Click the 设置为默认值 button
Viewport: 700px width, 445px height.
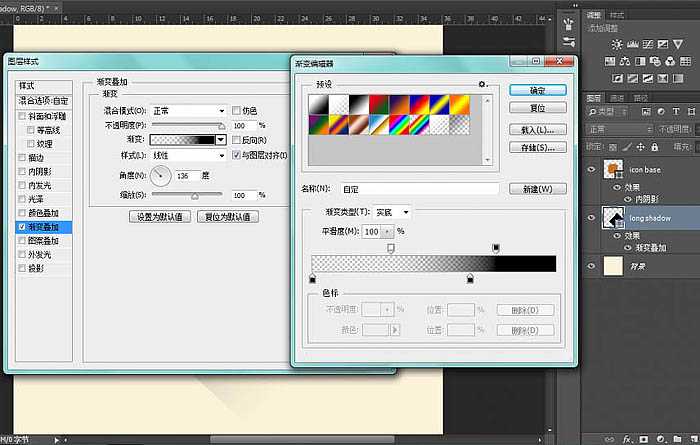click(x=158, y=217)
